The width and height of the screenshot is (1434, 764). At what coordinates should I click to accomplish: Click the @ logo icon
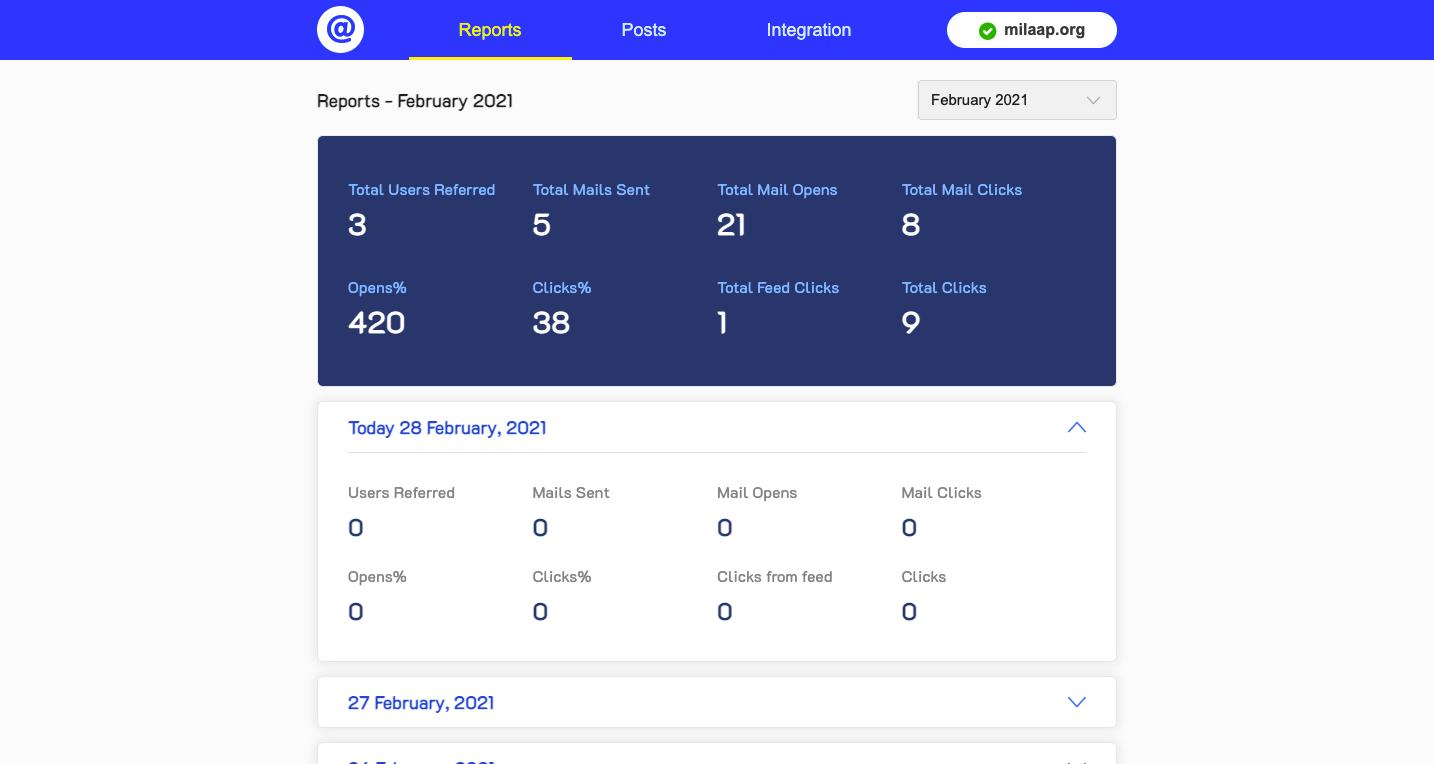[x=340, y=30]
